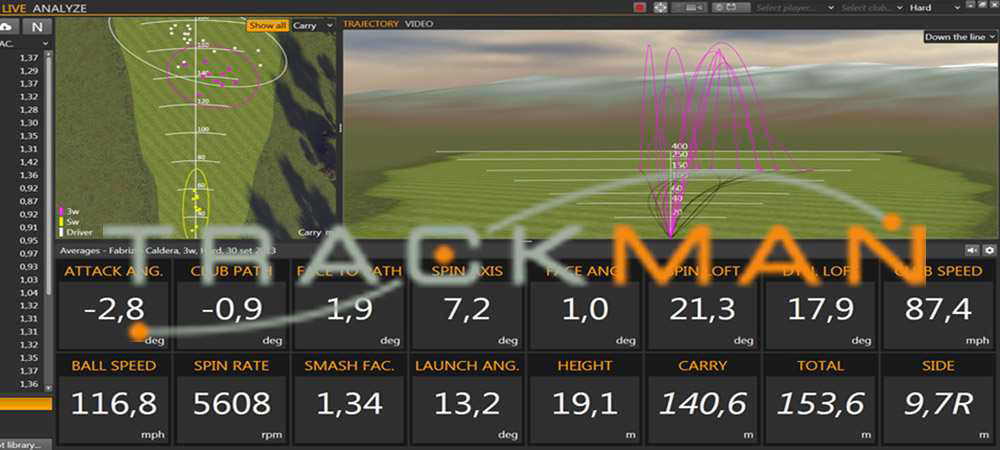Select the SPIN AXIS data tile
The image size is (1000, 450).
click(x=466, y=303)
